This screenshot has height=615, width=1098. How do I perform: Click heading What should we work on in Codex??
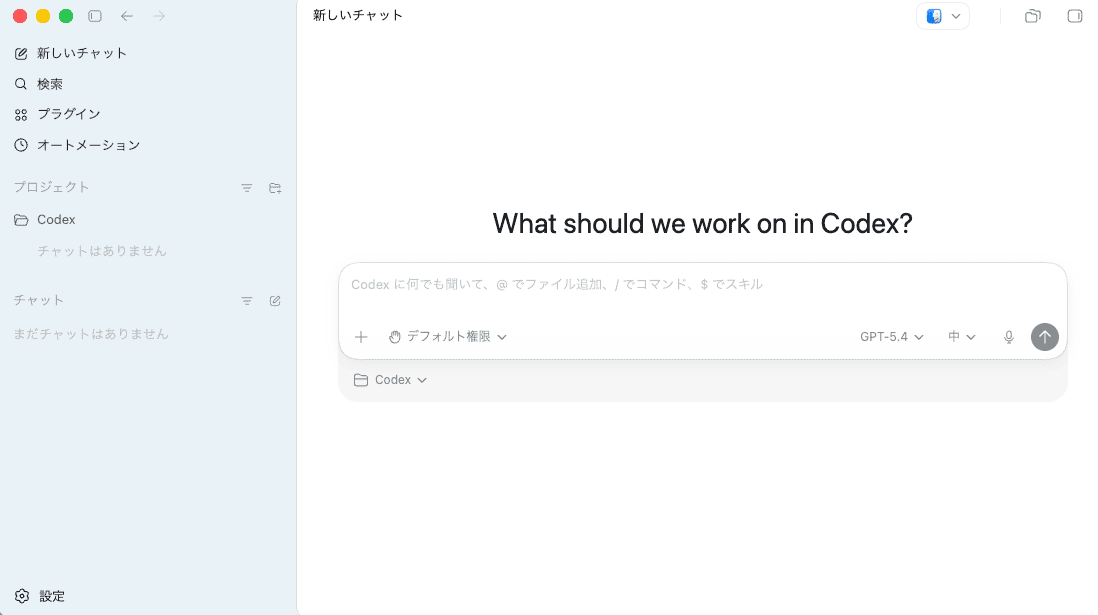pos(702,223)
